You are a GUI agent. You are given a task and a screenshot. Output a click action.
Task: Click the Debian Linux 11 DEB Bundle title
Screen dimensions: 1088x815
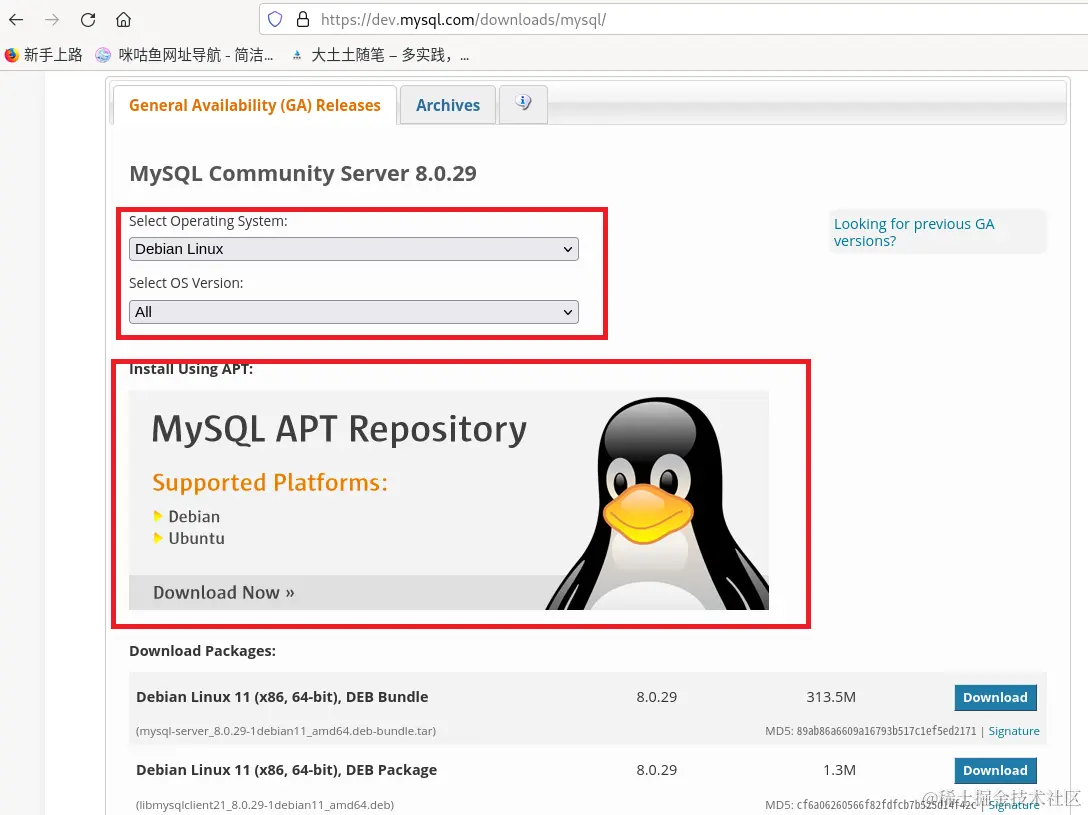click(x=282, y=697)
